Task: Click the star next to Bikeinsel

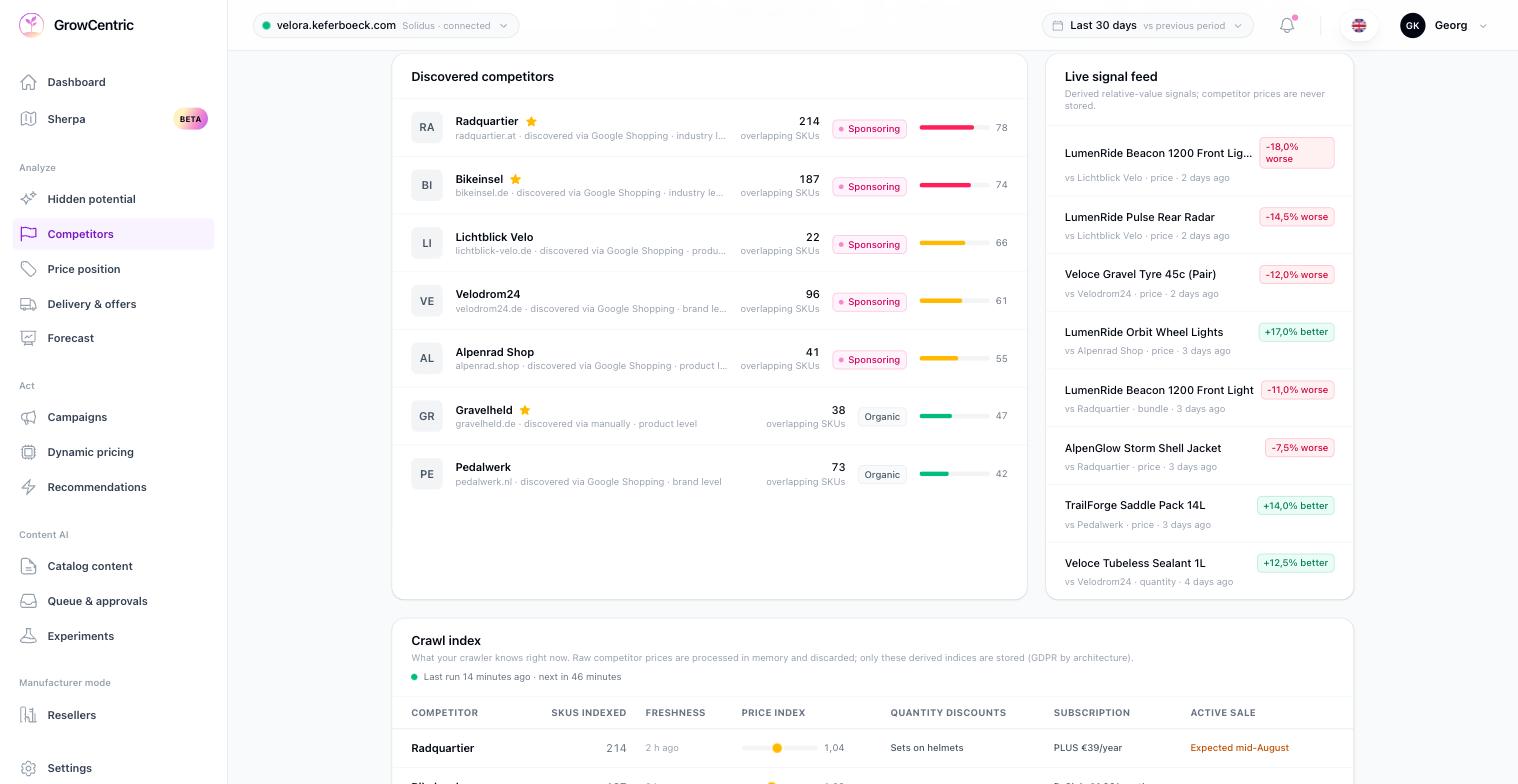Action: point(516,180)
